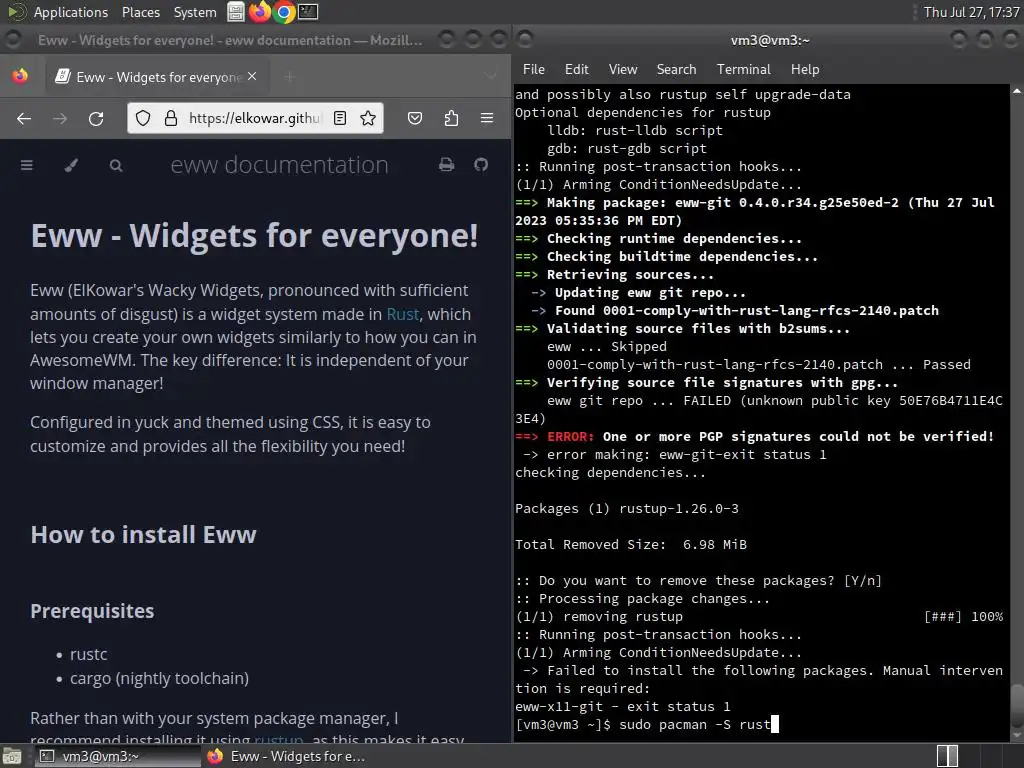Viewport: 1024px width, 768px height.
Task: Follow the Rust hyperlink
Action: tap(402, 314)
